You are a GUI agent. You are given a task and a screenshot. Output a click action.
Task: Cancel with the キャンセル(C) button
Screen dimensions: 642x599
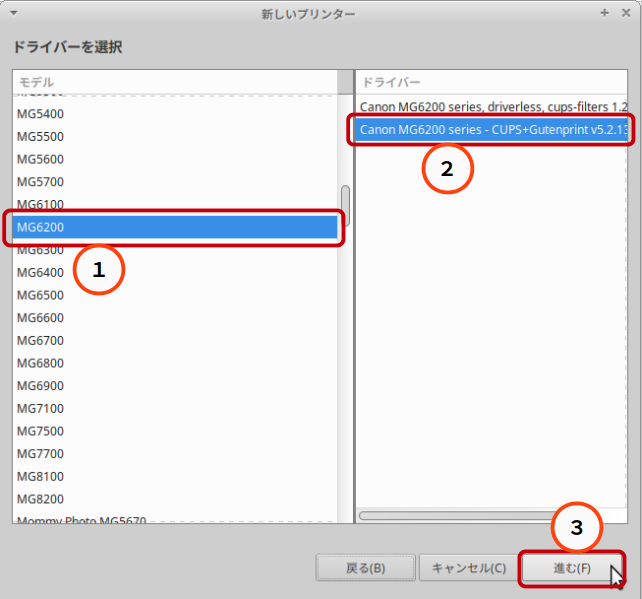pos(469,568)
